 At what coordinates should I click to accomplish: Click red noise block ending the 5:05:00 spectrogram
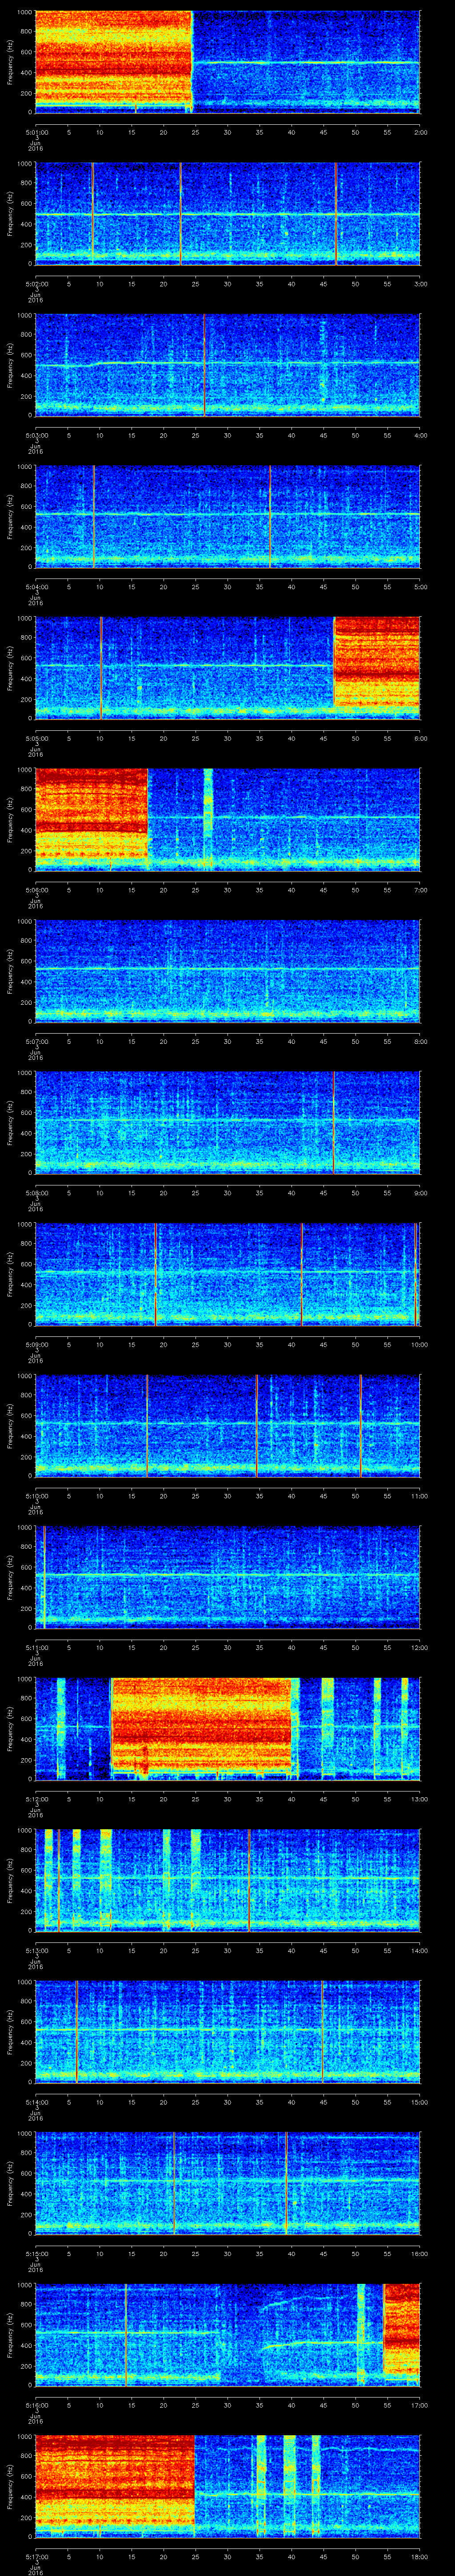pos(376,665)
